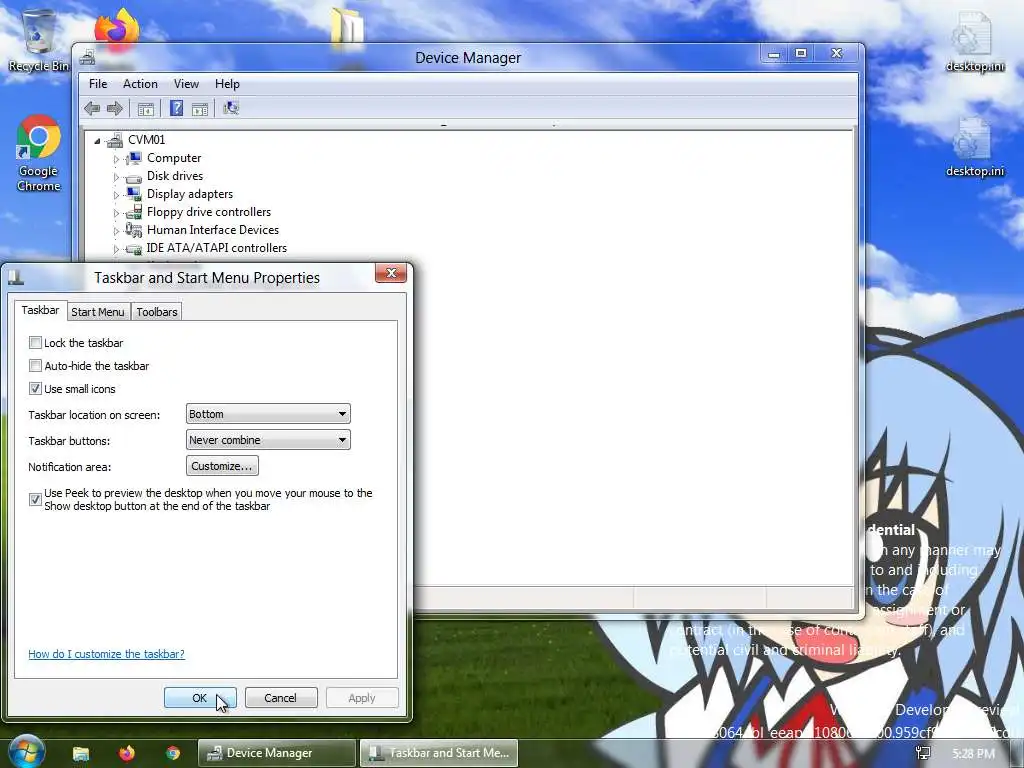The height and width of the screenshot is (768, 1024).
Task: Open the Windows Start orb
Action: [x=25, y=752]
